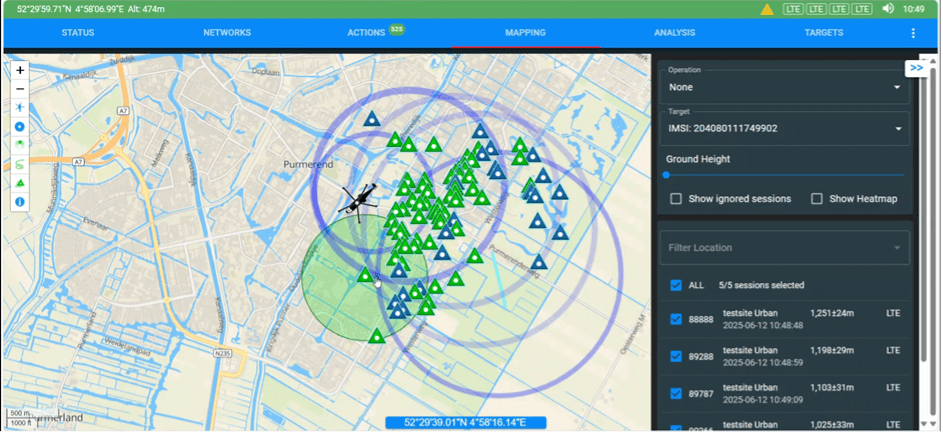This screenshot has height=433, width=943.
Task: Click the green coverage fan map icon
Action: click(x=20, y=145)
